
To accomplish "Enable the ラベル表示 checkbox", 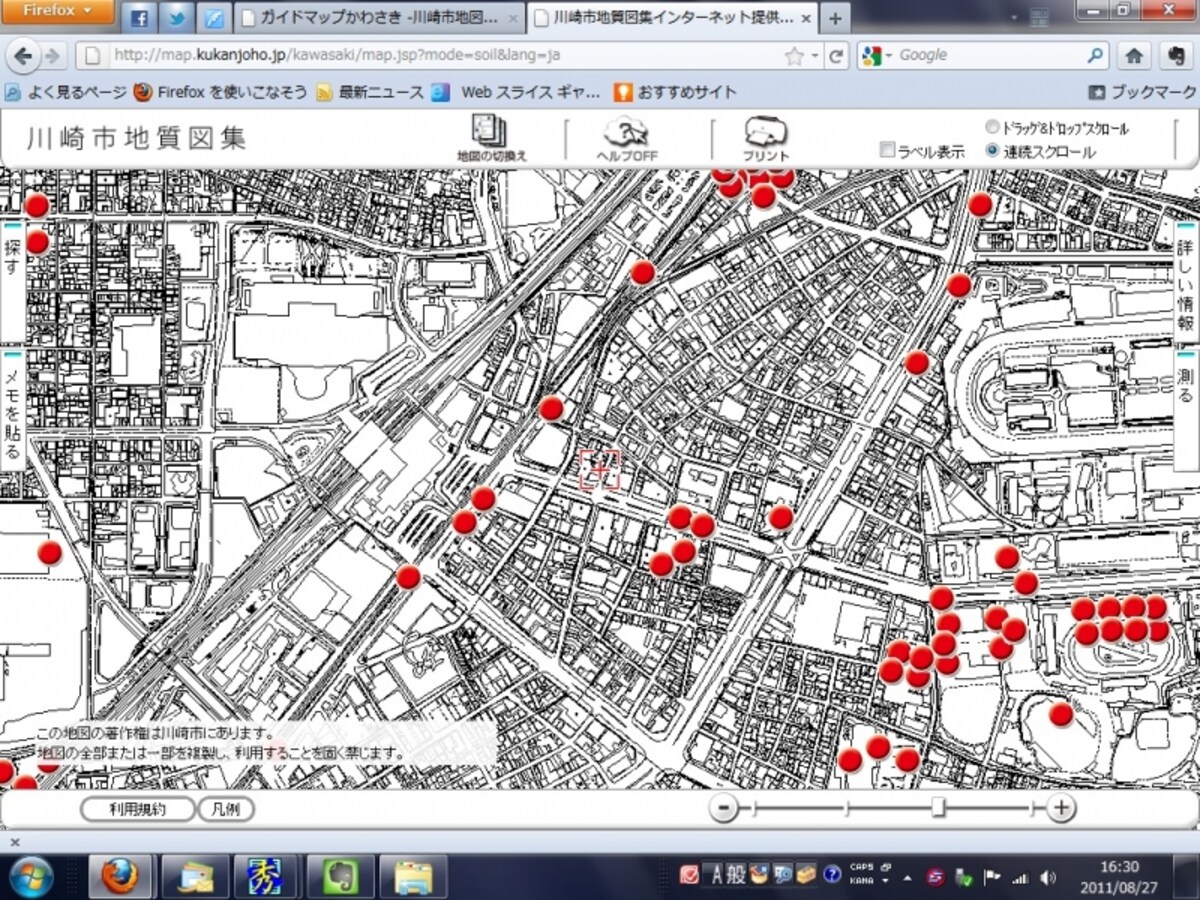I will pos(887,151).
